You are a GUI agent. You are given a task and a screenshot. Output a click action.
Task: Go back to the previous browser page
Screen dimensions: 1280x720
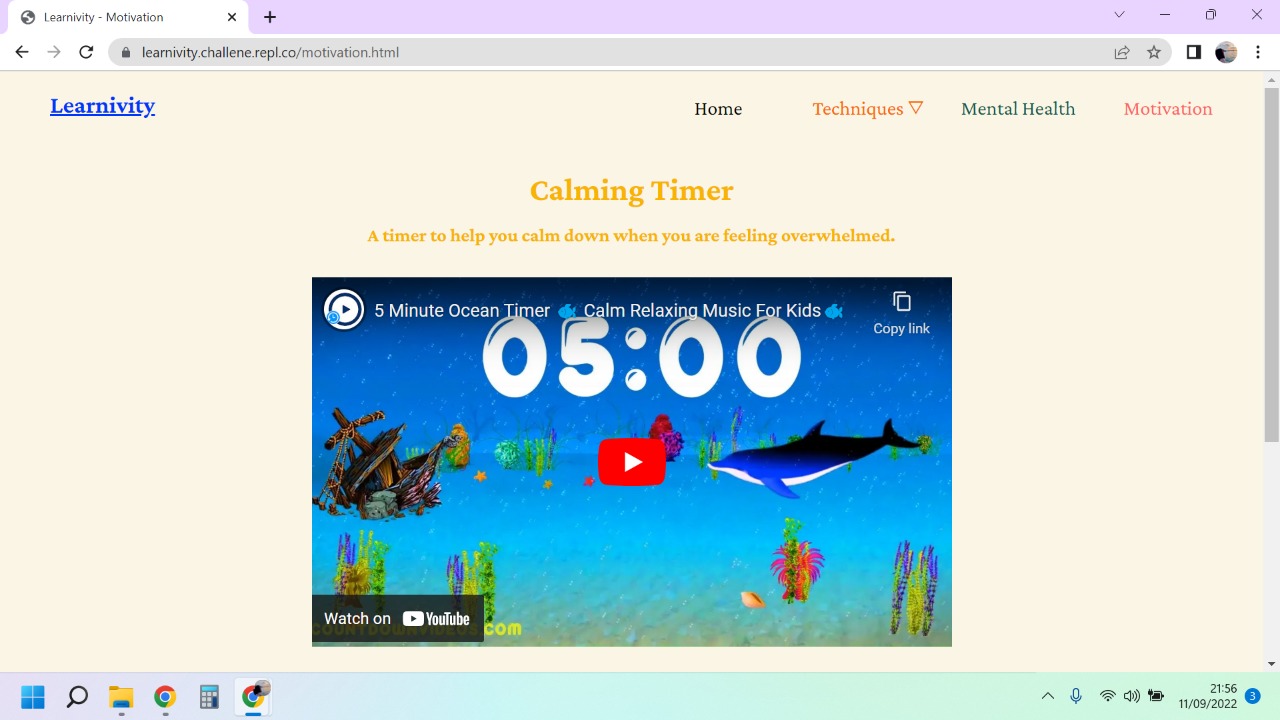click(x=22, y=52)
